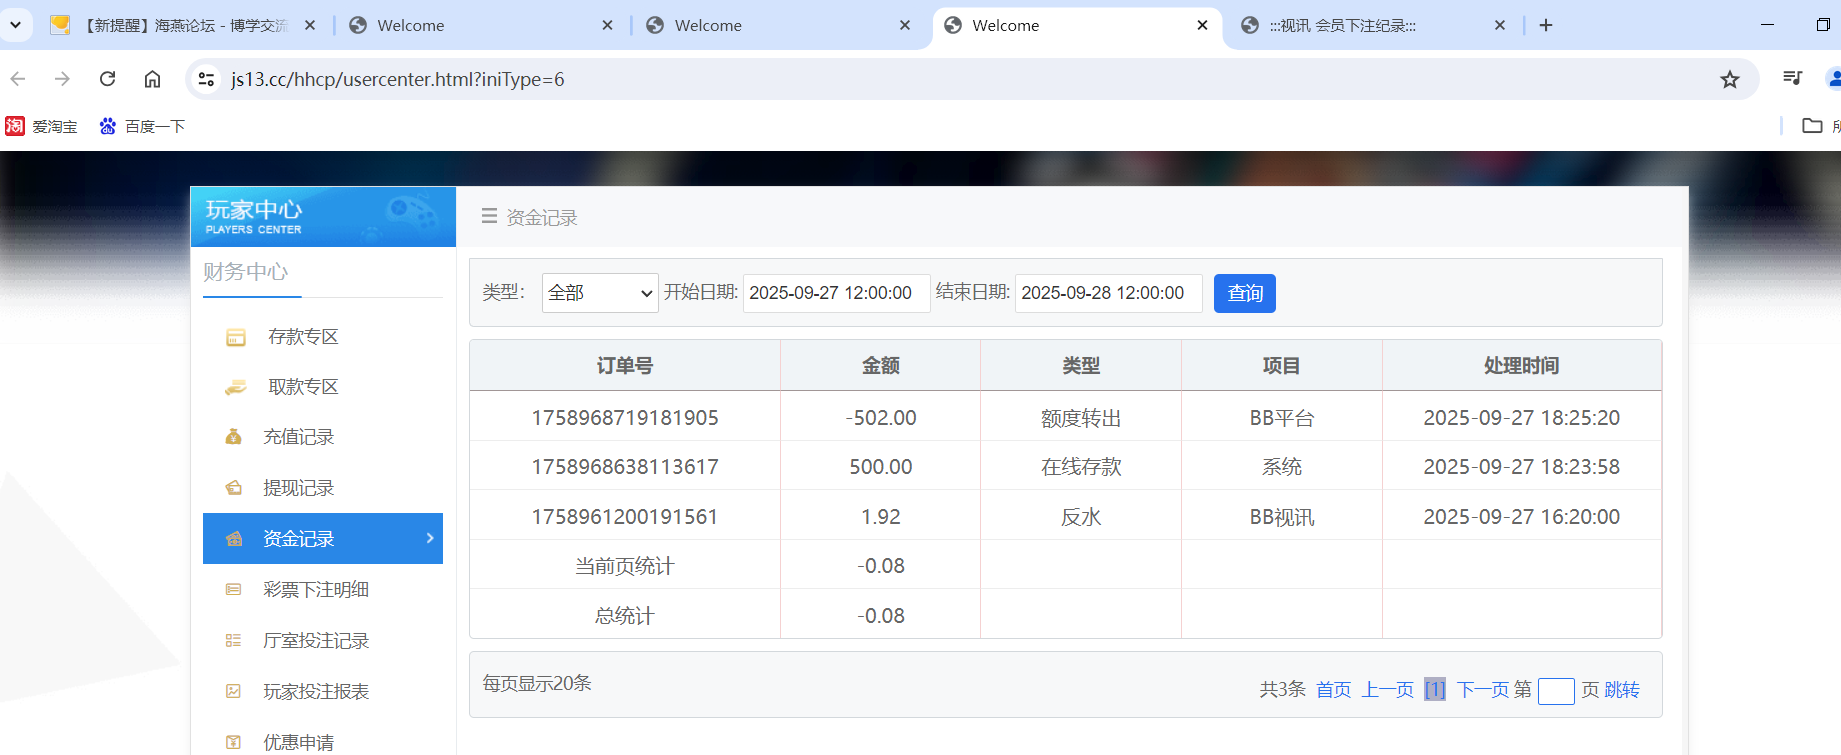Click the page number input box
The height and width of the screenshot is (755, 1841).
click(1555, 691)
